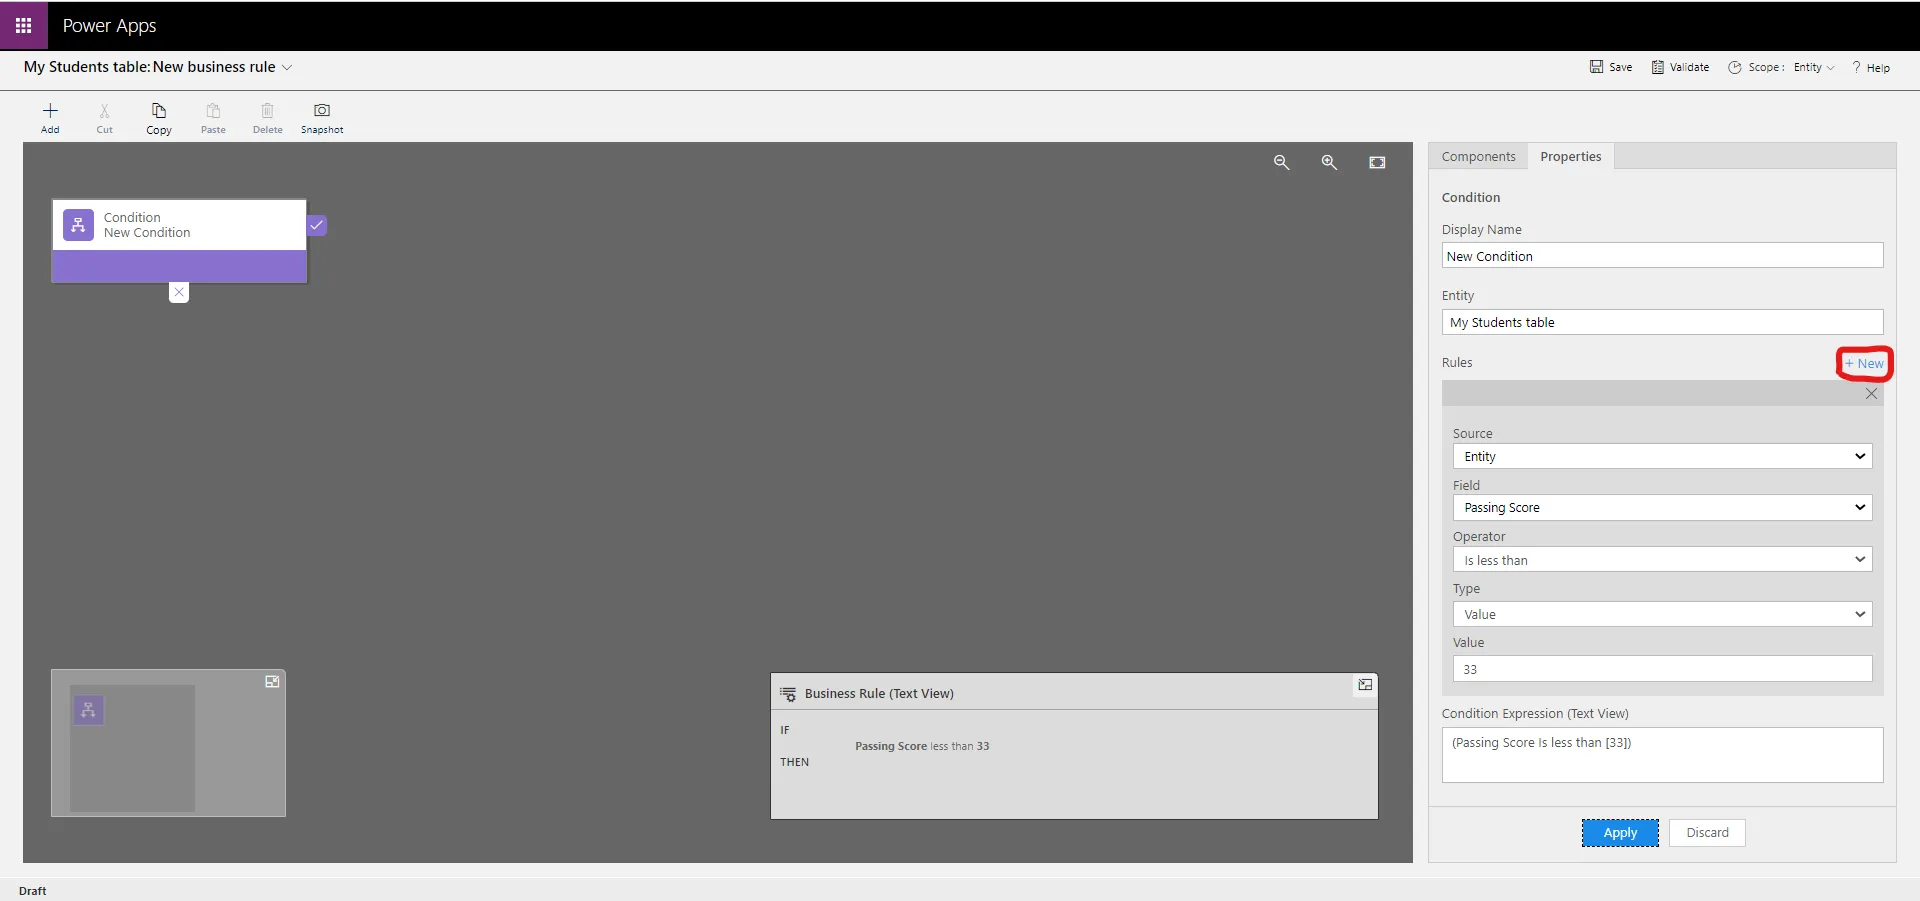The width and height of the screenshot is (1920, 901).
Task: Open the Operator dropdown
Action: [1661, 560]
